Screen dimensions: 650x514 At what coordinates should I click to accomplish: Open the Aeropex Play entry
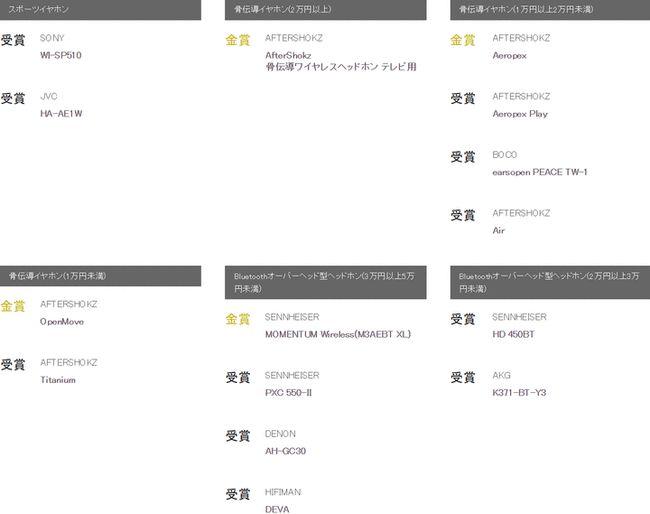click(x=520, y=114)
